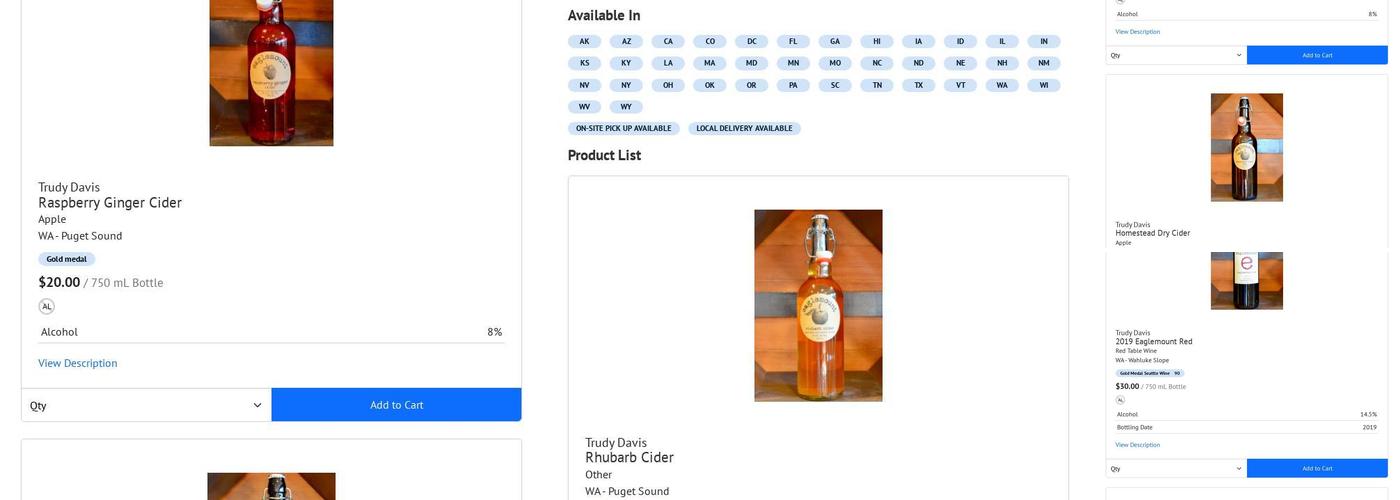Open the Rhubarb Cider bottle photo
The width and height of the screenshot is (1400, 500).
818,305
